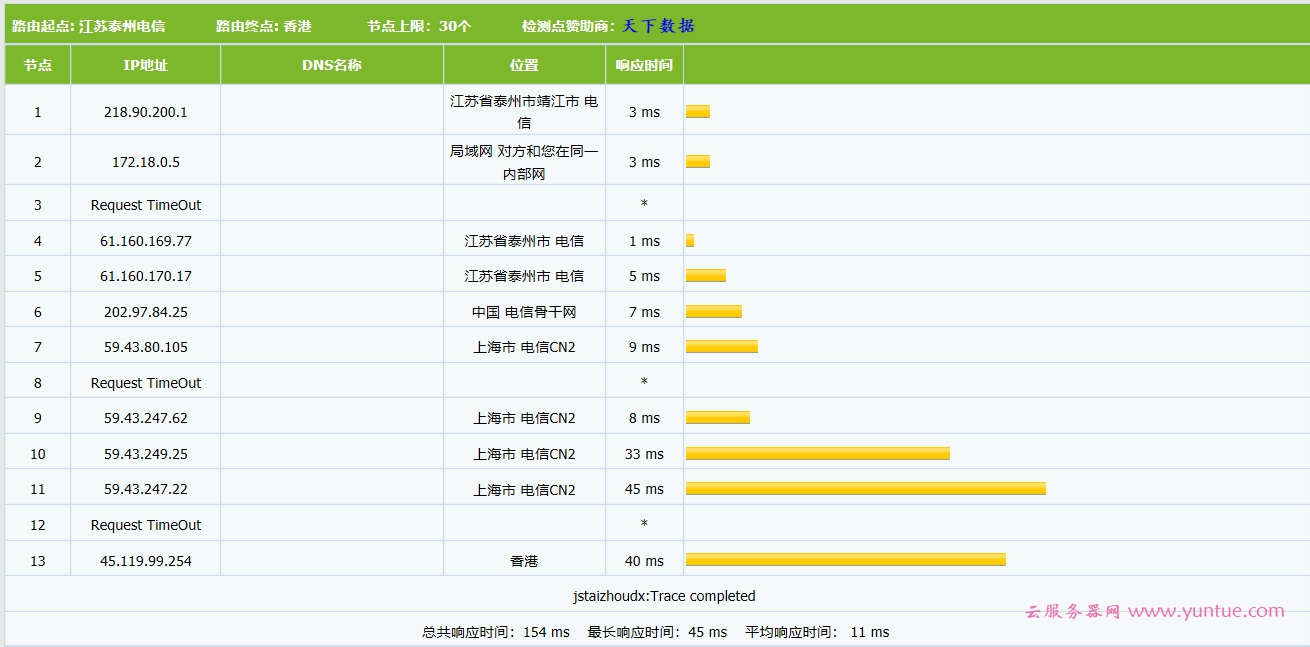The height and width of the screenshot is (647, 1310).
Task: Click the 响应时间 column header
Action: pos(644,64)
